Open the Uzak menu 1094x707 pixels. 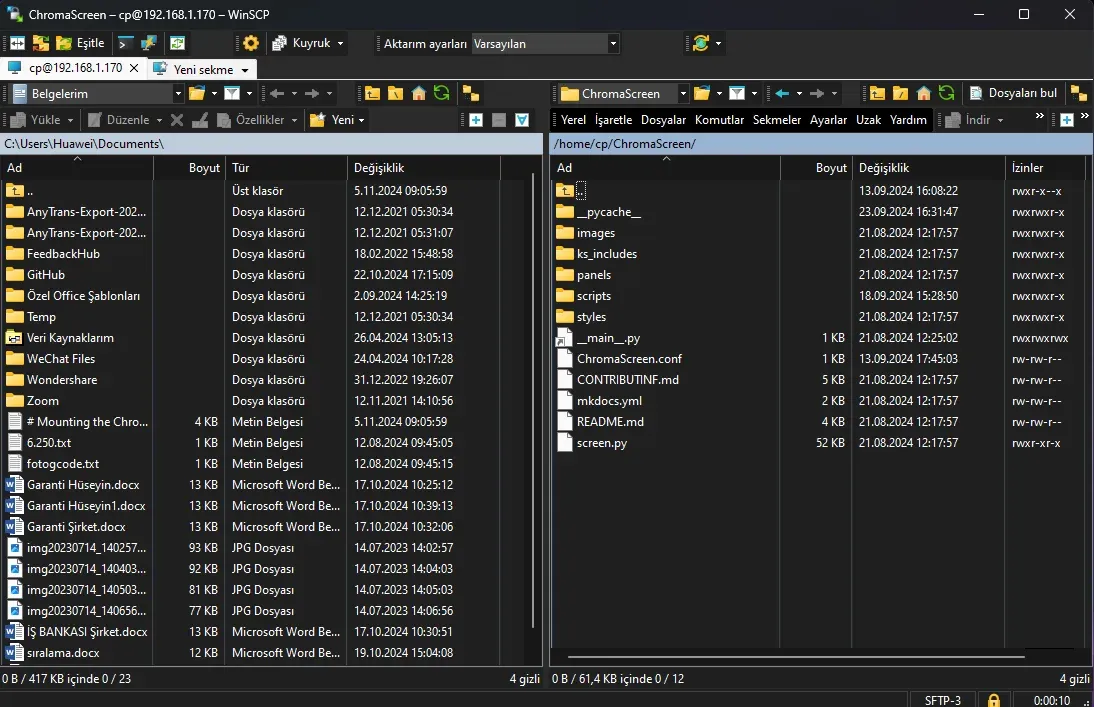pos(869,120)
